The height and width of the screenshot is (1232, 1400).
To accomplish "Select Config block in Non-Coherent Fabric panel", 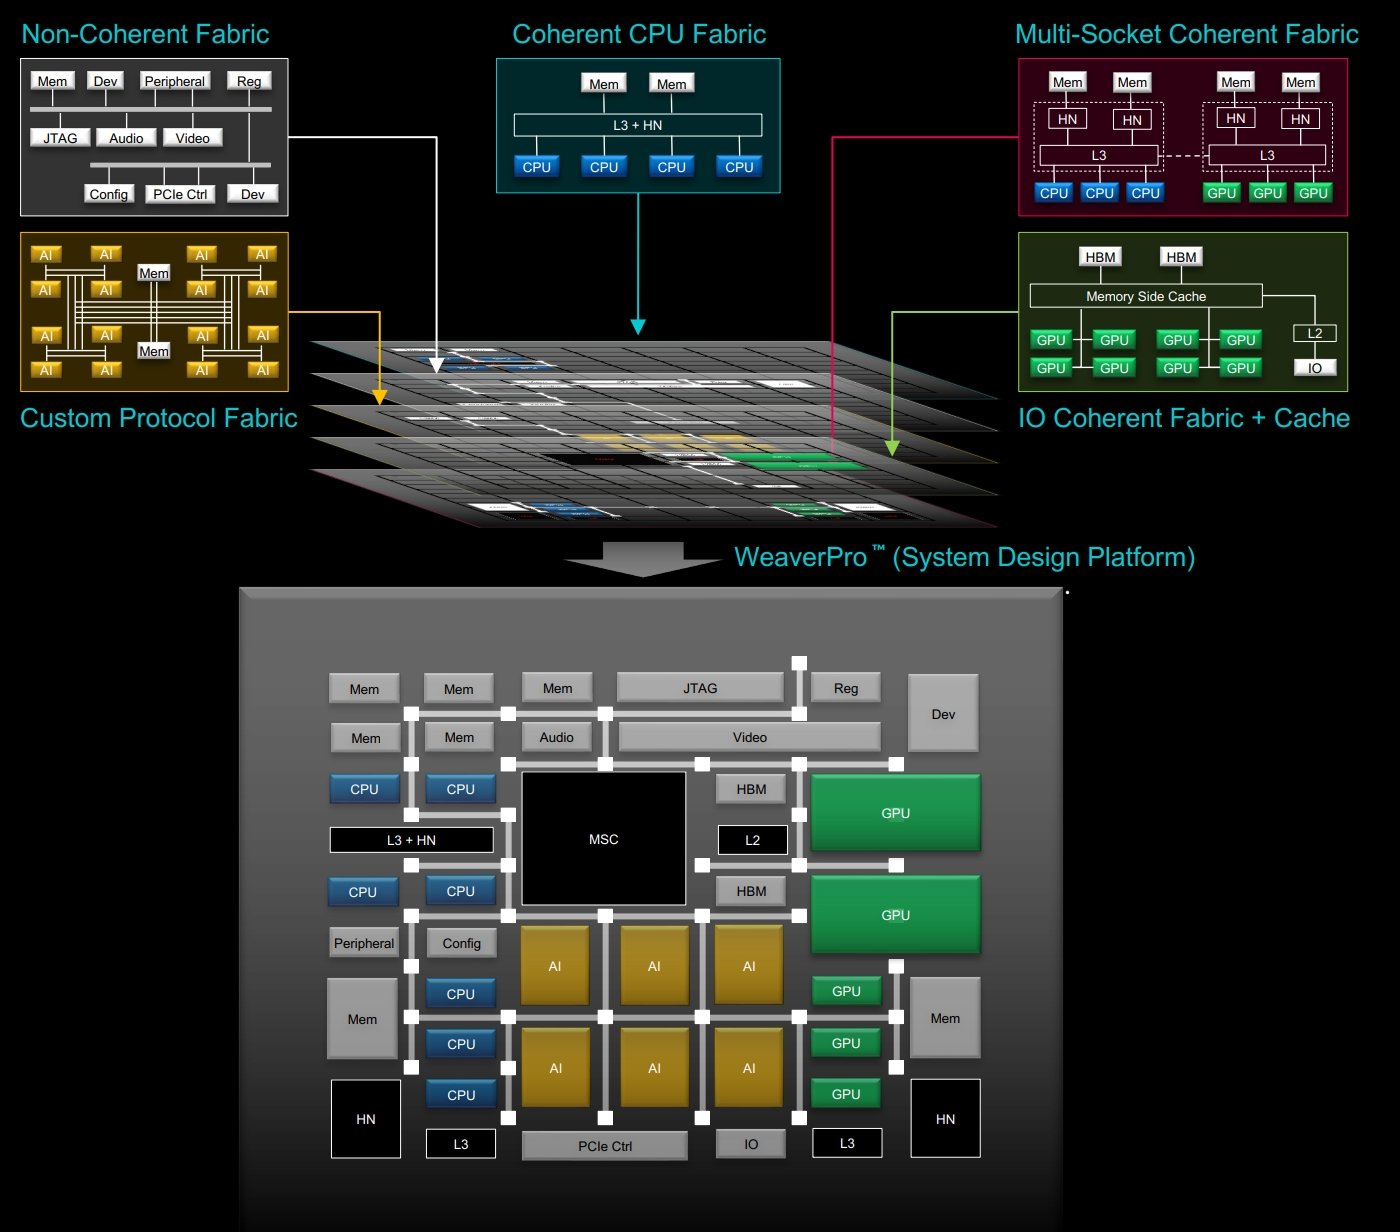I will [108, 194].
